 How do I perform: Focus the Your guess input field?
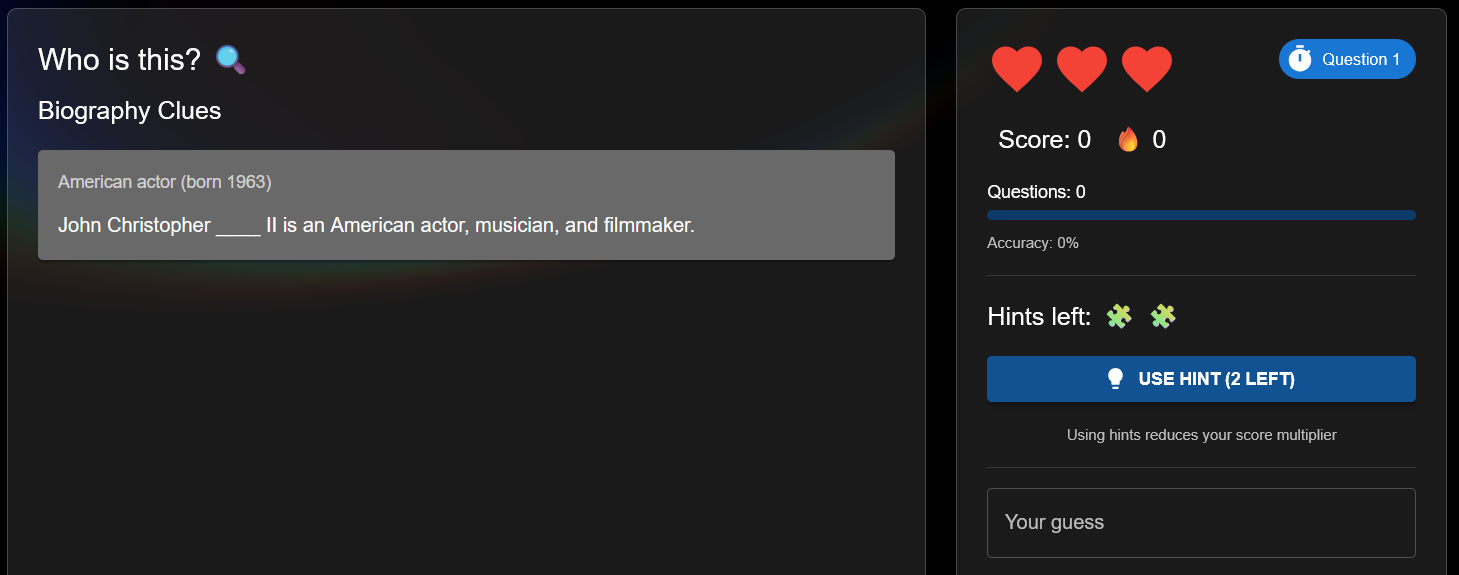(1201, 523)
